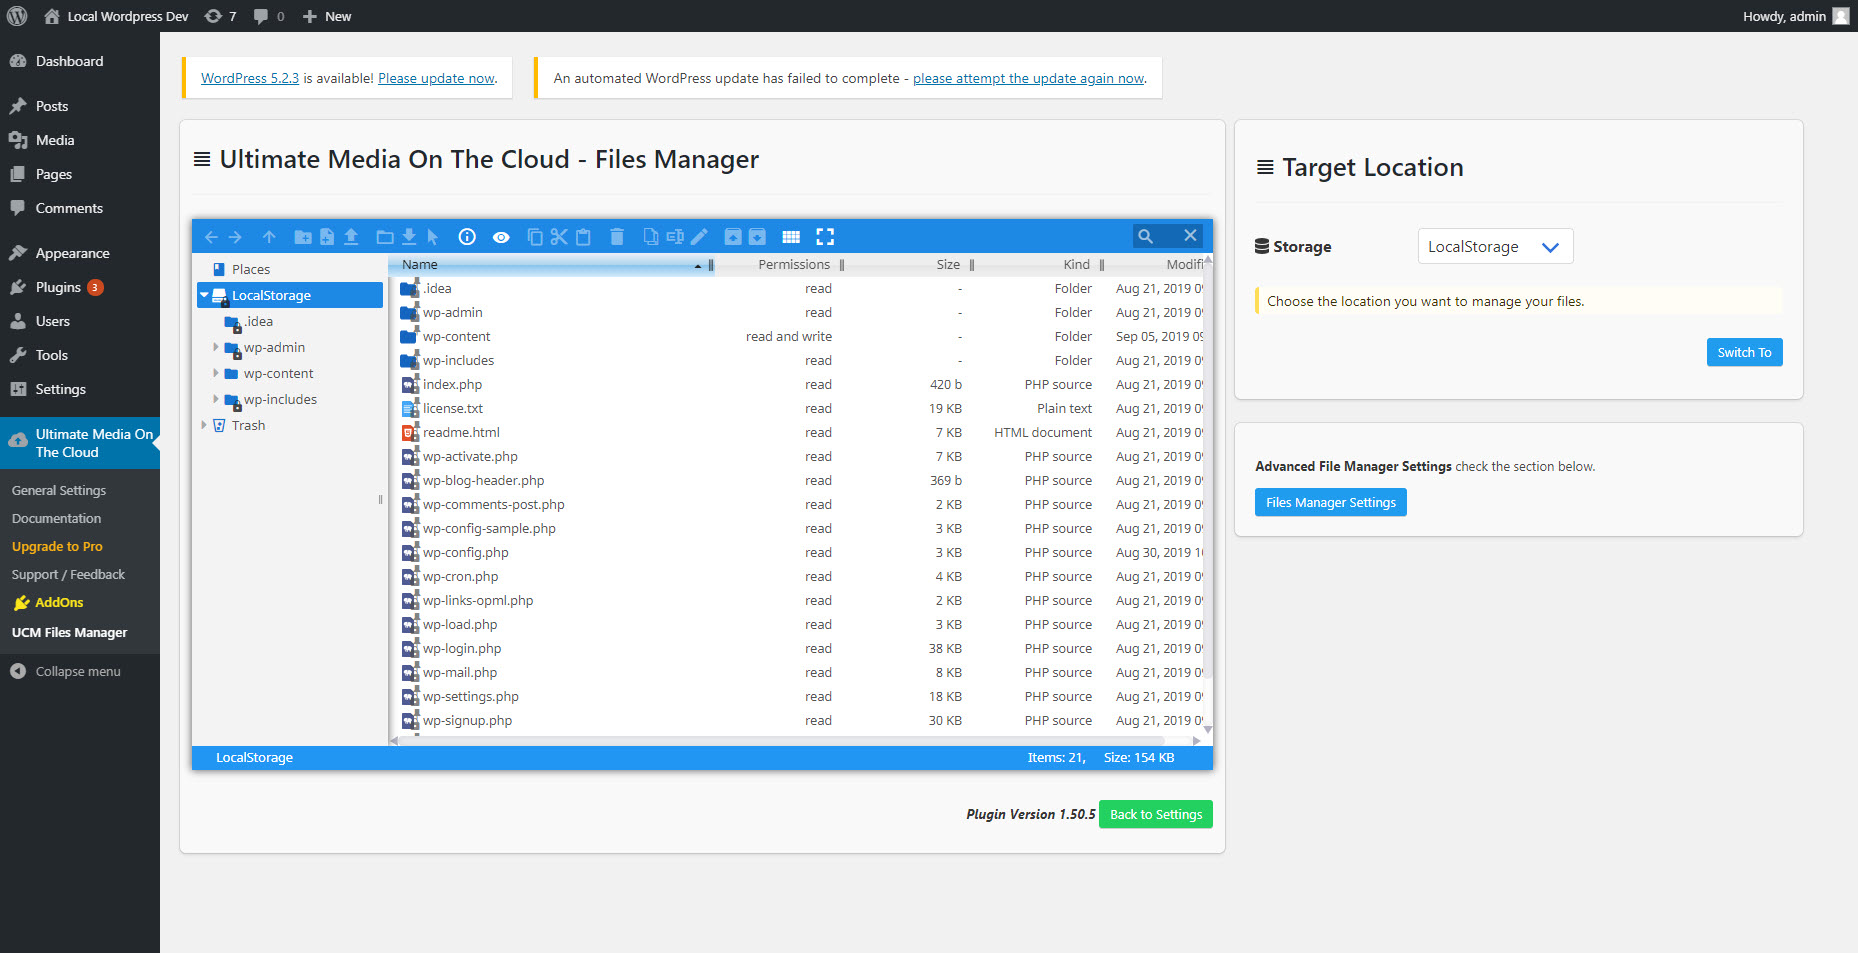Open the WordPress 5.2.3 link
The image size is (1858, 953).
tap(250, 78)
